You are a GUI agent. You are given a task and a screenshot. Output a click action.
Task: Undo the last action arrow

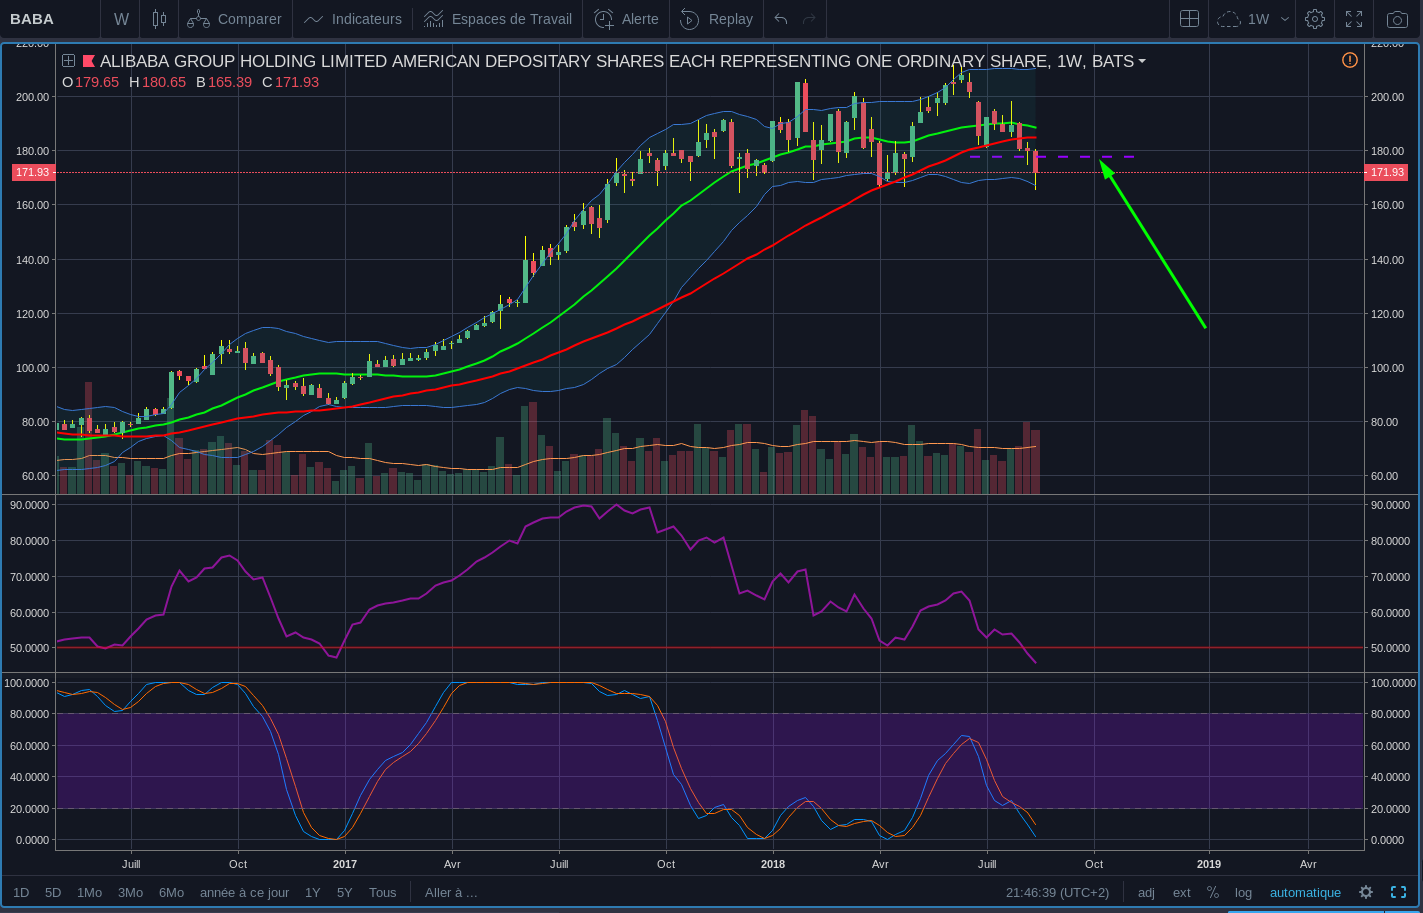pos(781,19)
